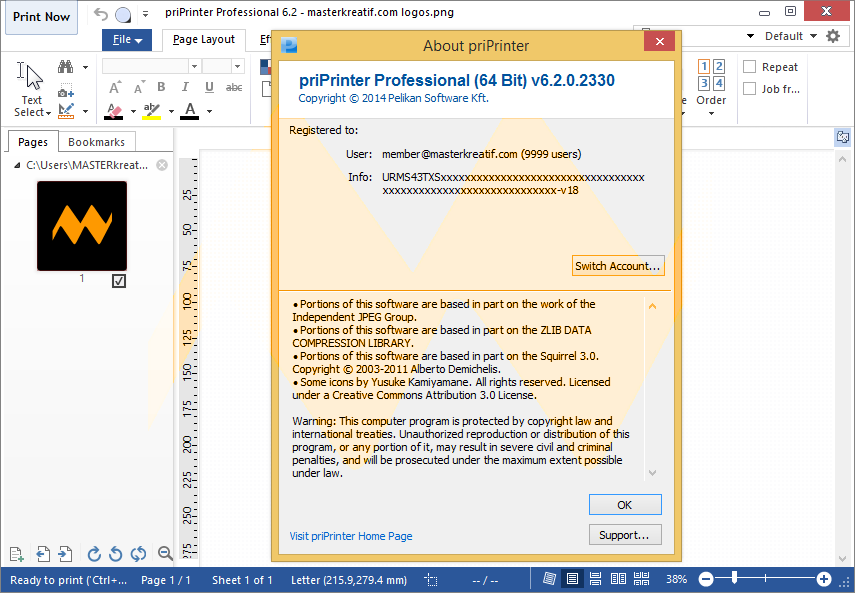The width and height of the screenshot is (855, 593).
Task: Click the eraser text color swatch
Action: [x=114, y=111]
